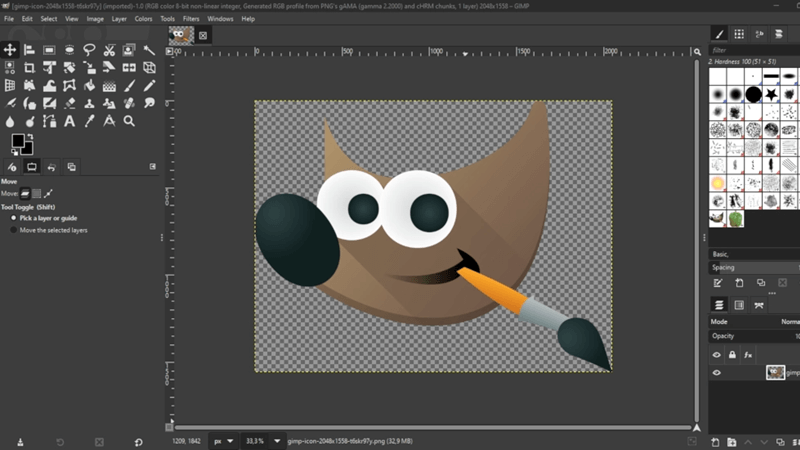
Task: Select the Text tool
Action: point(69,121)
